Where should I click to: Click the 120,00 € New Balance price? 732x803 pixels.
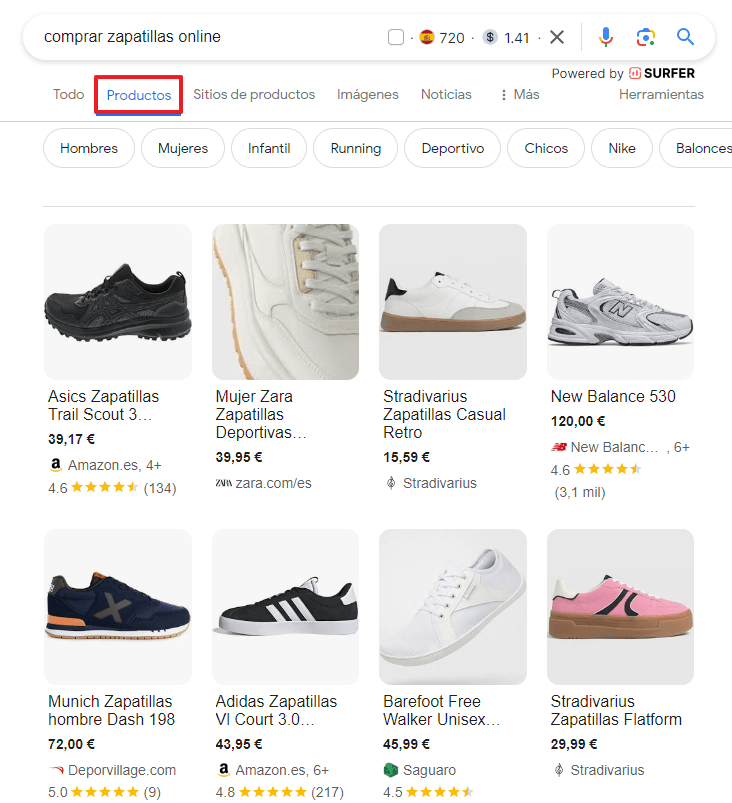pyautogui.click(x=578, y=421)
